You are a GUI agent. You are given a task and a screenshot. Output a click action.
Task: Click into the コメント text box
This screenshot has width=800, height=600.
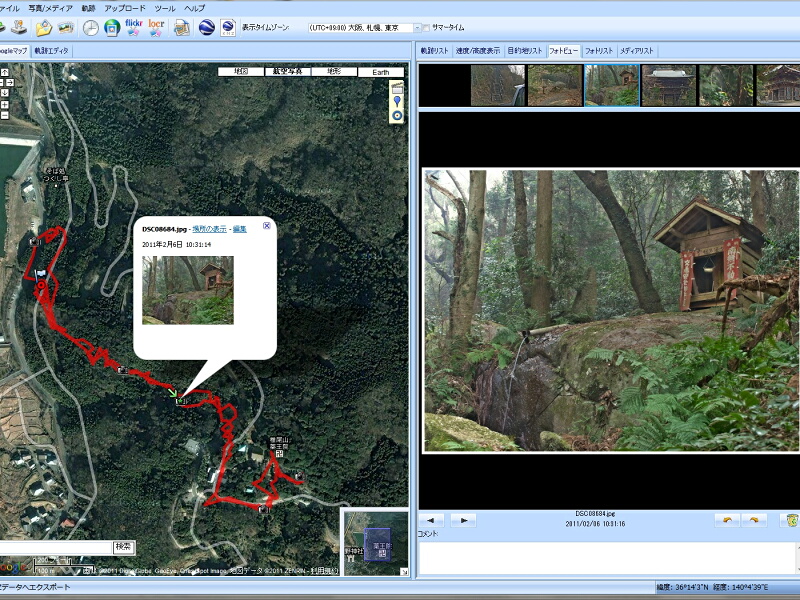(609, 558)
